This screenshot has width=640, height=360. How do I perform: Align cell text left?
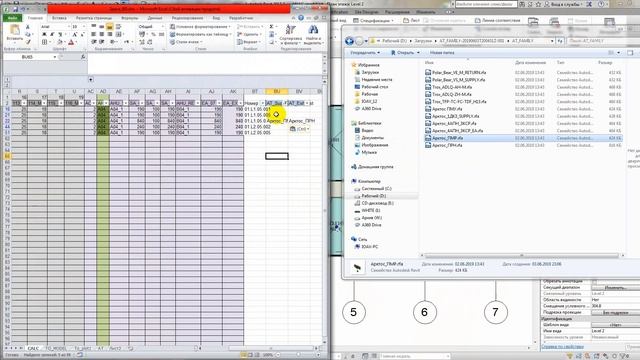93,34
